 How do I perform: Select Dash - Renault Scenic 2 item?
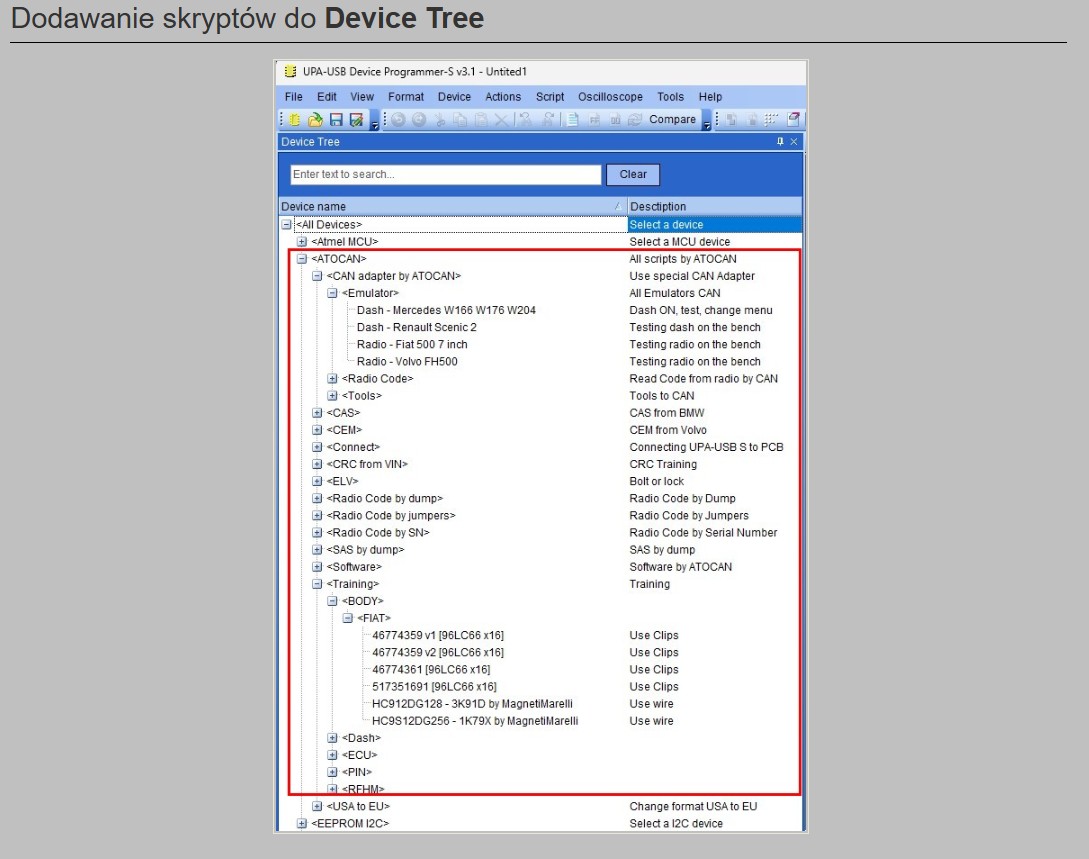click(x=416, y=328)
